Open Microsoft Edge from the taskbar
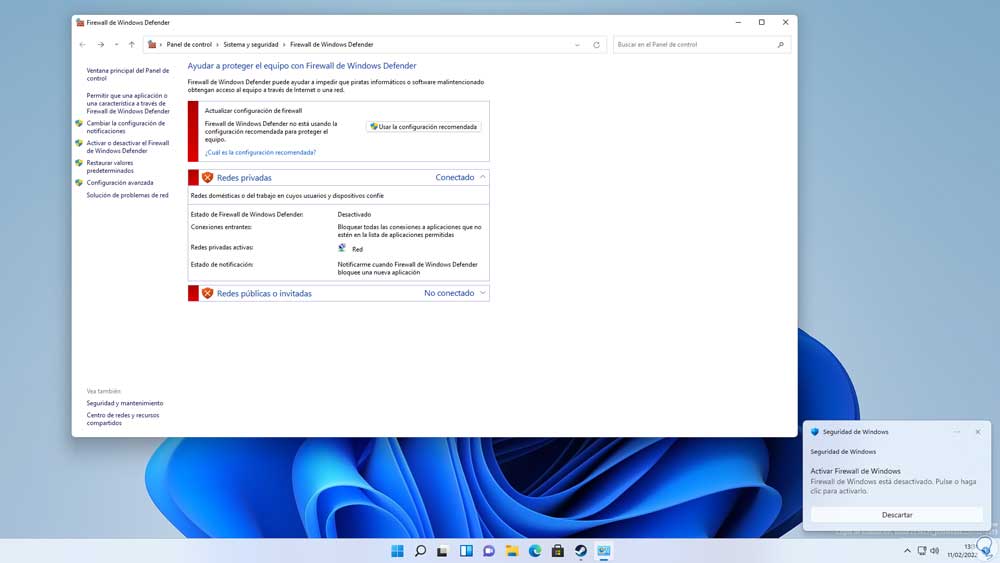Viewport: 1000px width, 563px height. [x=535, y=551]
